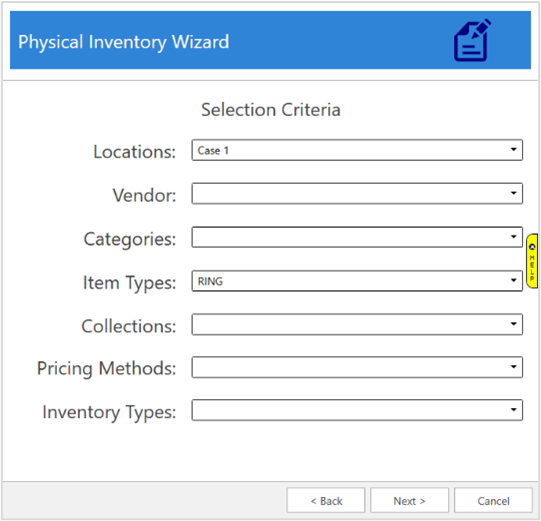
Task: Expand the Inventory Types dropdown arrow
Action: tap(513, 410)
